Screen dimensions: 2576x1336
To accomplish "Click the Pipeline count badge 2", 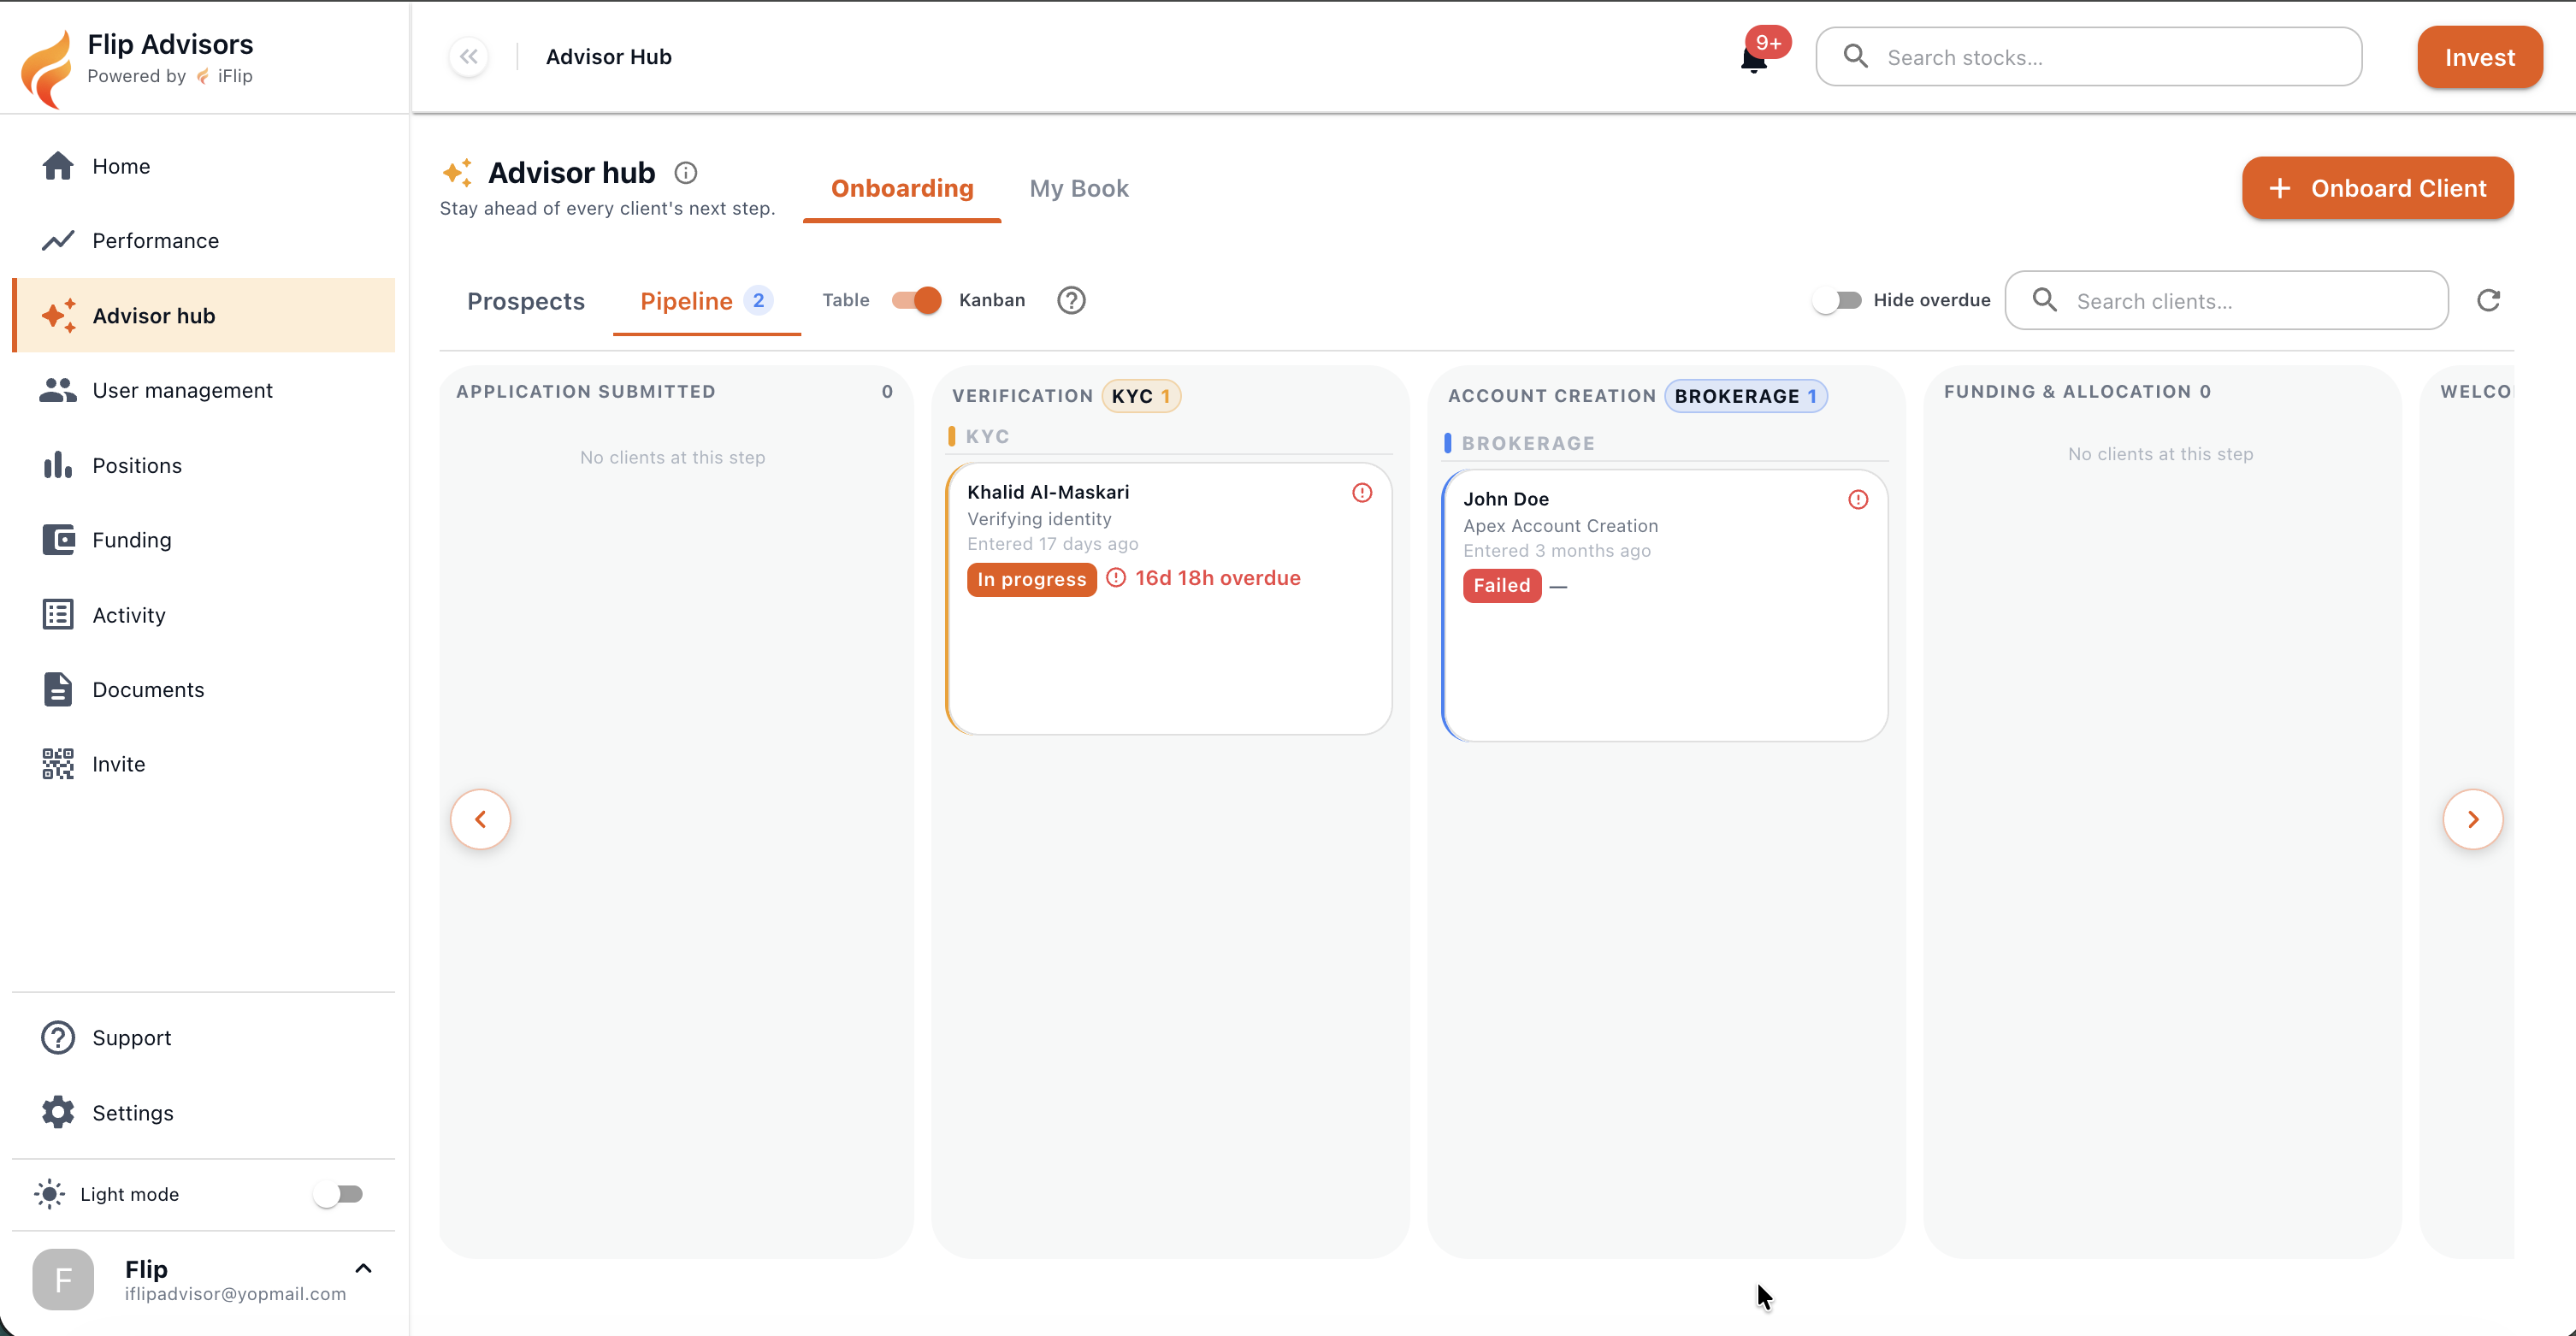I will (758, 301).
